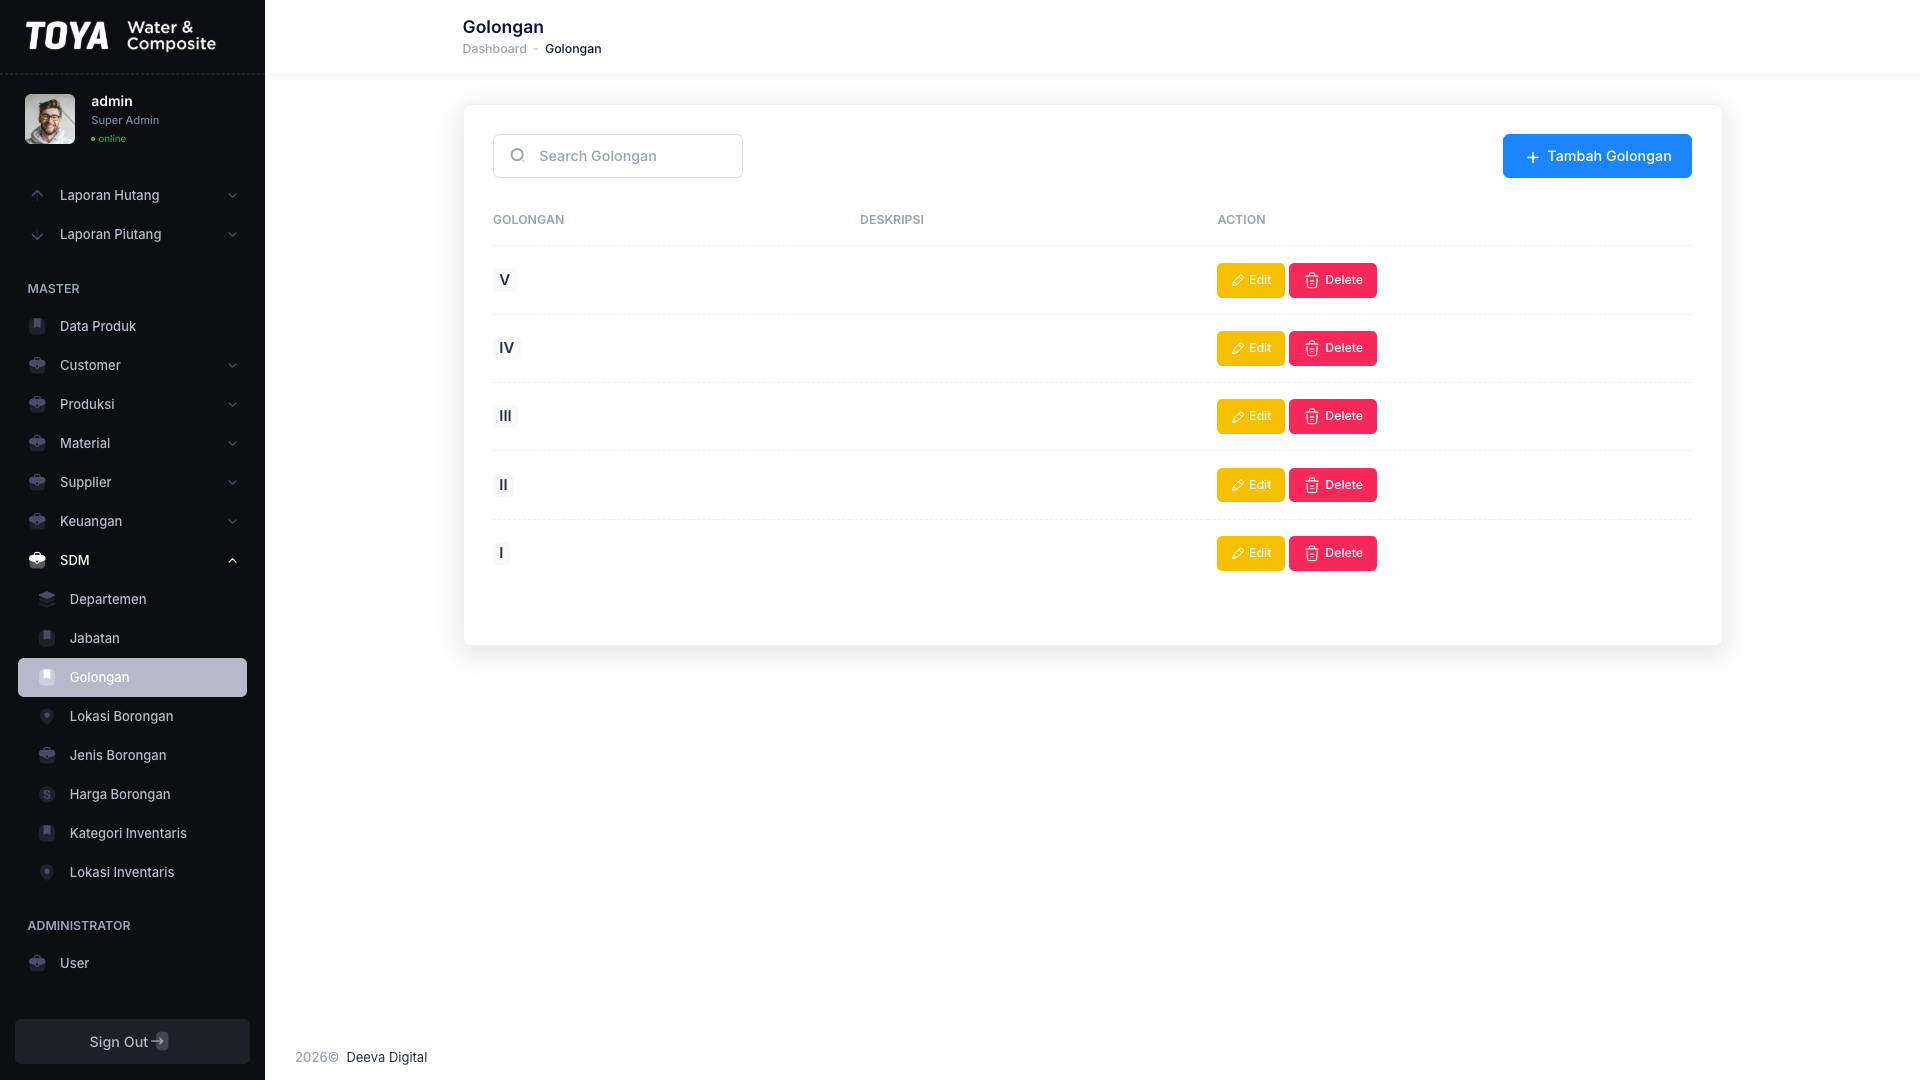Click the Material briefcase icon

coord(37,443)
